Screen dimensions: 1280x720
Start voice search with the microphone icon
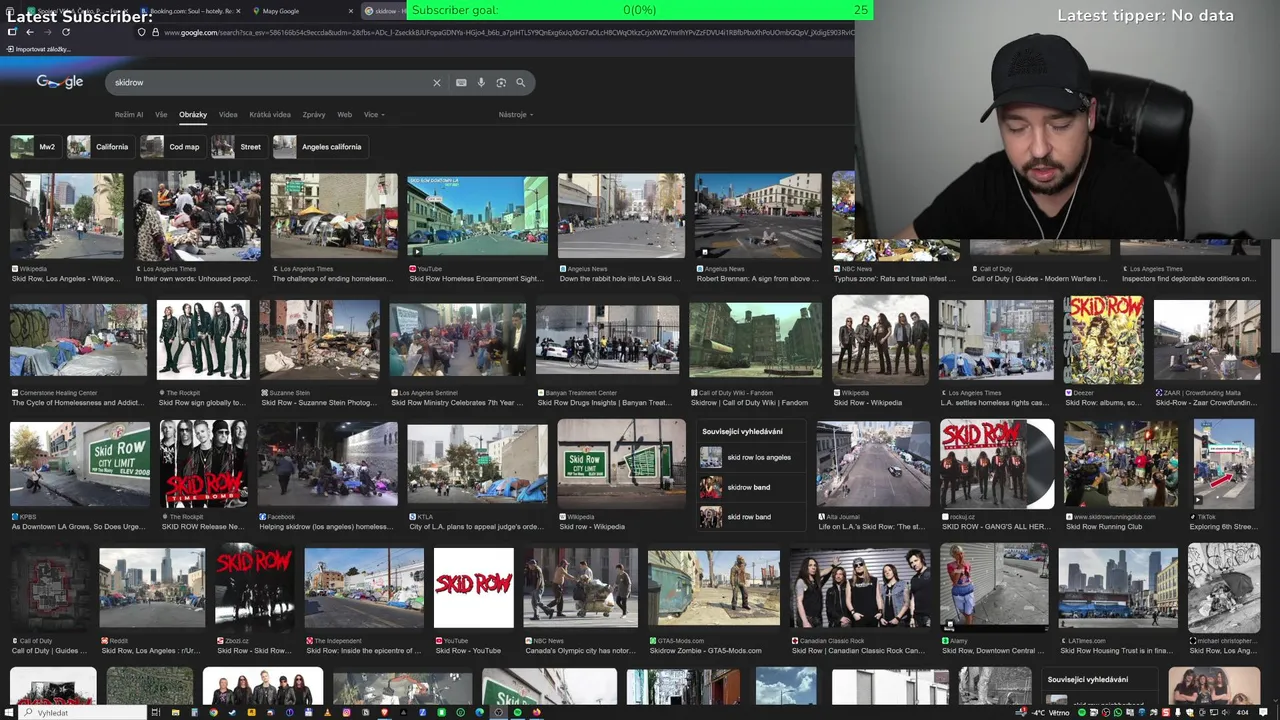[x=481, y=82]
